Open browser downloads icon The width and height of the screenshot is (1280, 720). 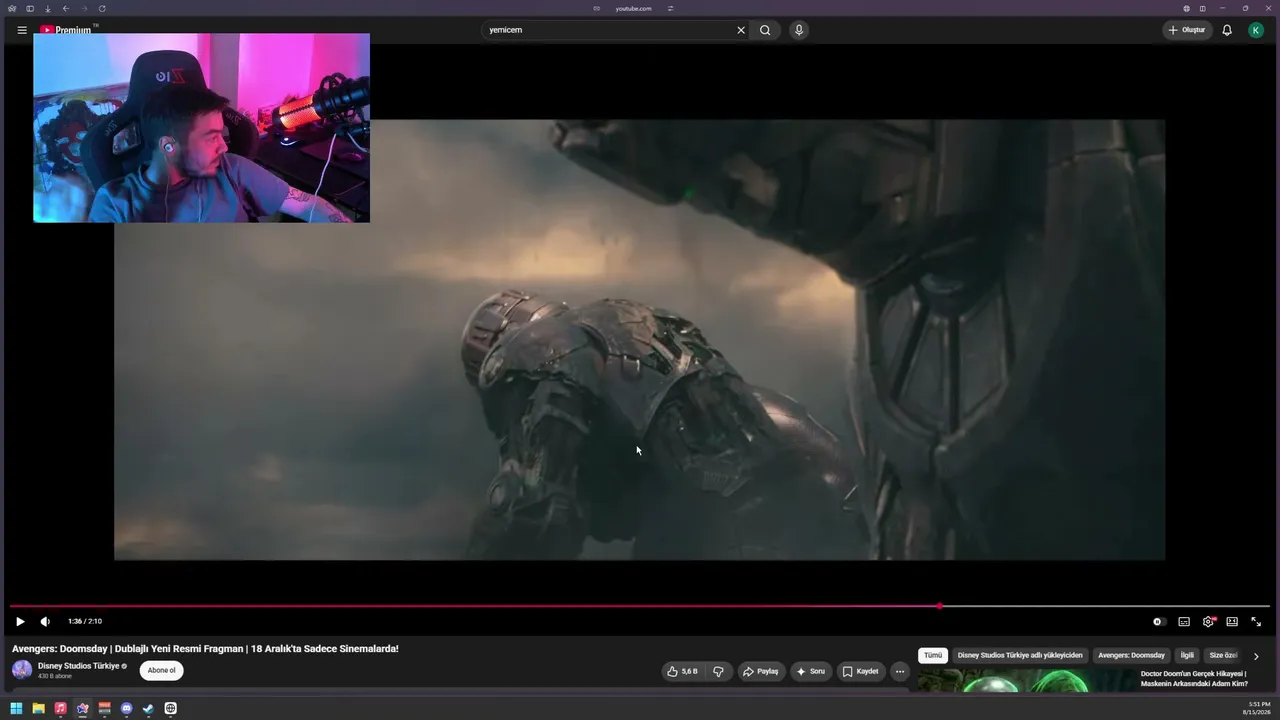pos(47,8)
